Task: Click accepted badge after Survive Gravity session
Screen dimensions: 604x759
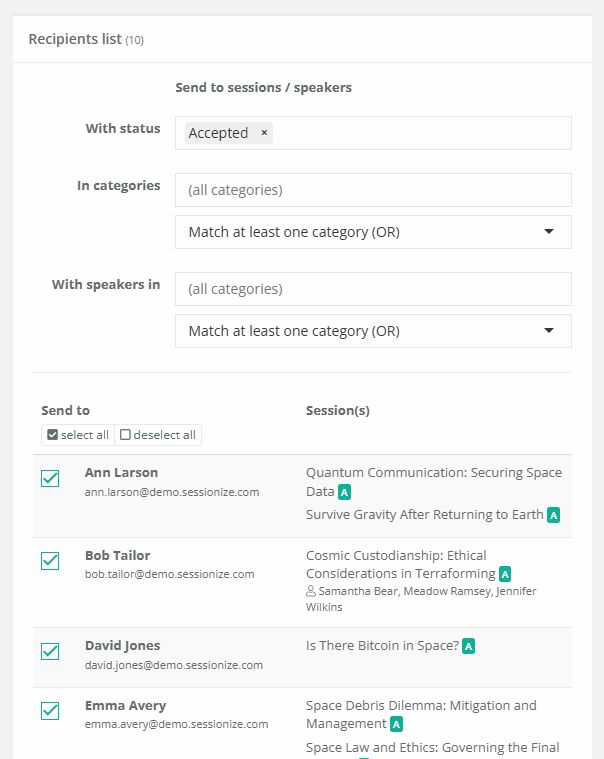Action: click(554, 515)
